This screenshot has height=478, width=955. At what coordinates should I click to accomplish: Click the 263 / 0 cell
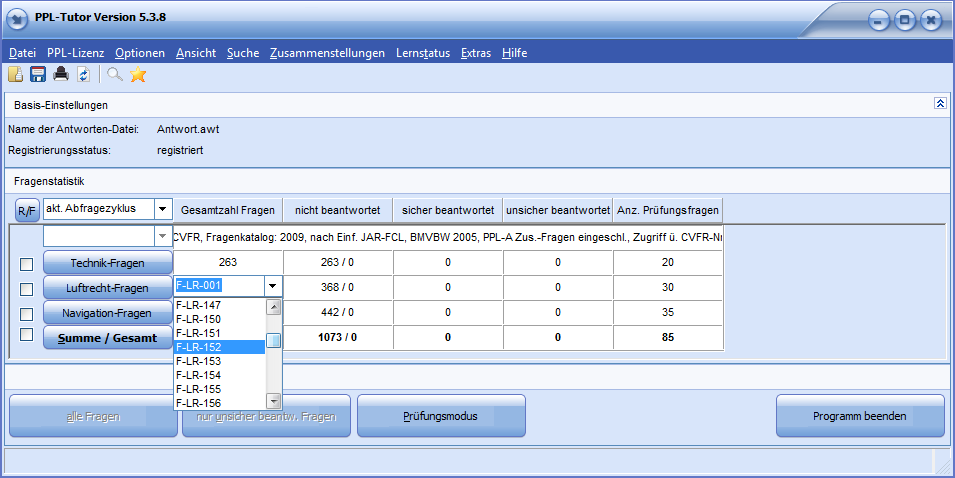(x=337, y=262)
